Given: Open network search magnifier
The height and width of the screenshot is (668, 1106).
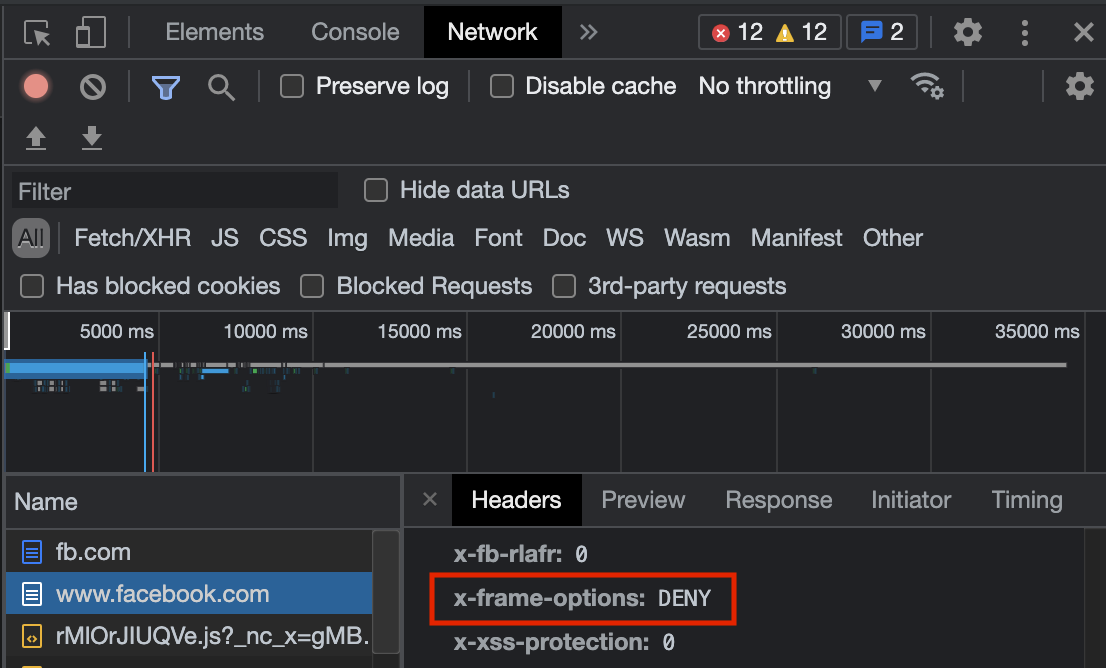Looking at the screenshot, I should (221, 87).
